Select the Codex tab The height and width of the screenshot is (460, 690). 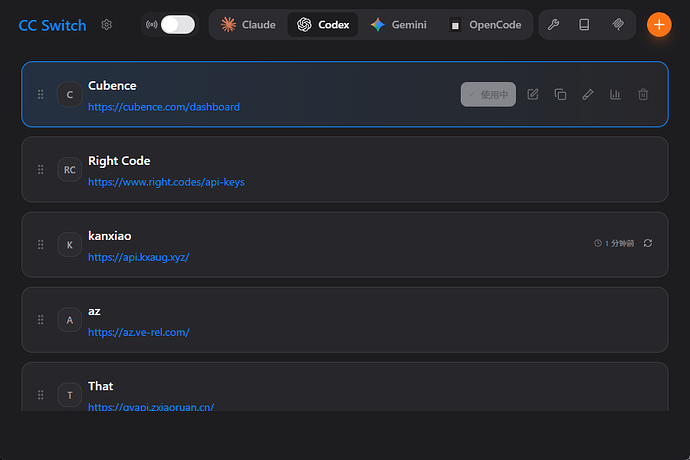pyautogui.click(x=323, y=25)
